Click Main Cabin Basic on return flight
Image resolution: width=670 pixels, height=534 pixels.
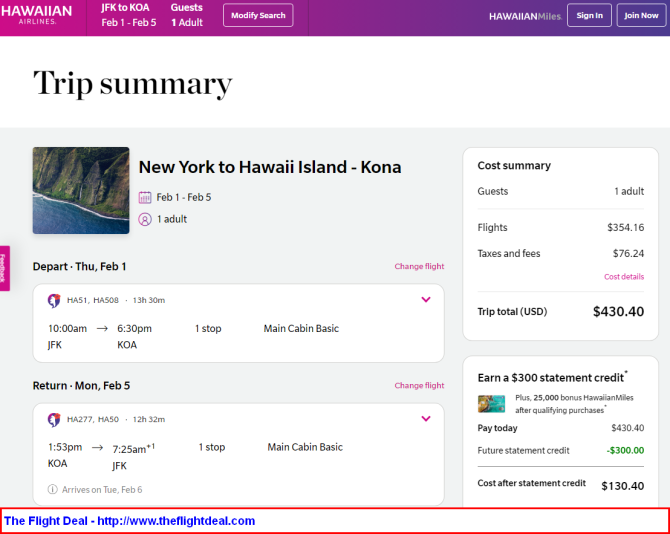click(305, 447)
